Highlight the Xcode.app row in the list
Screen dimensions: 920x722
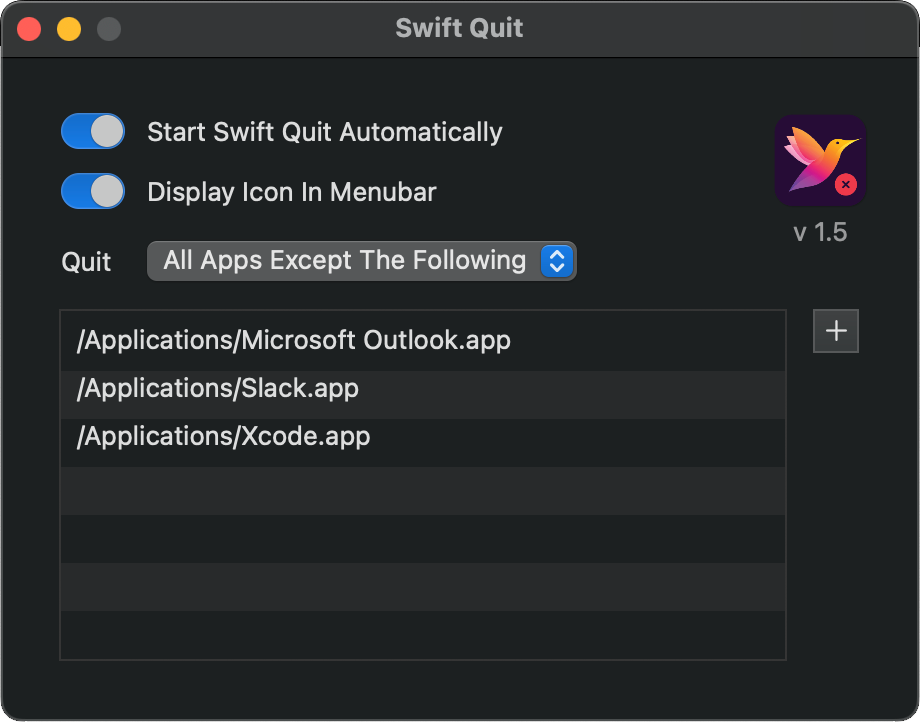pos(224,436)
